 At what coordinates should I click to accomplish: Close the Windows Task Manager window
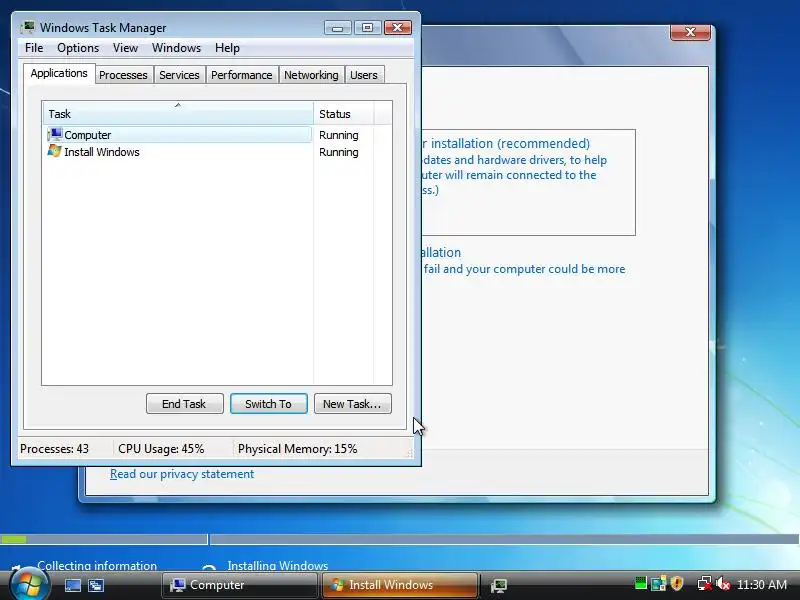pos(398,28)
